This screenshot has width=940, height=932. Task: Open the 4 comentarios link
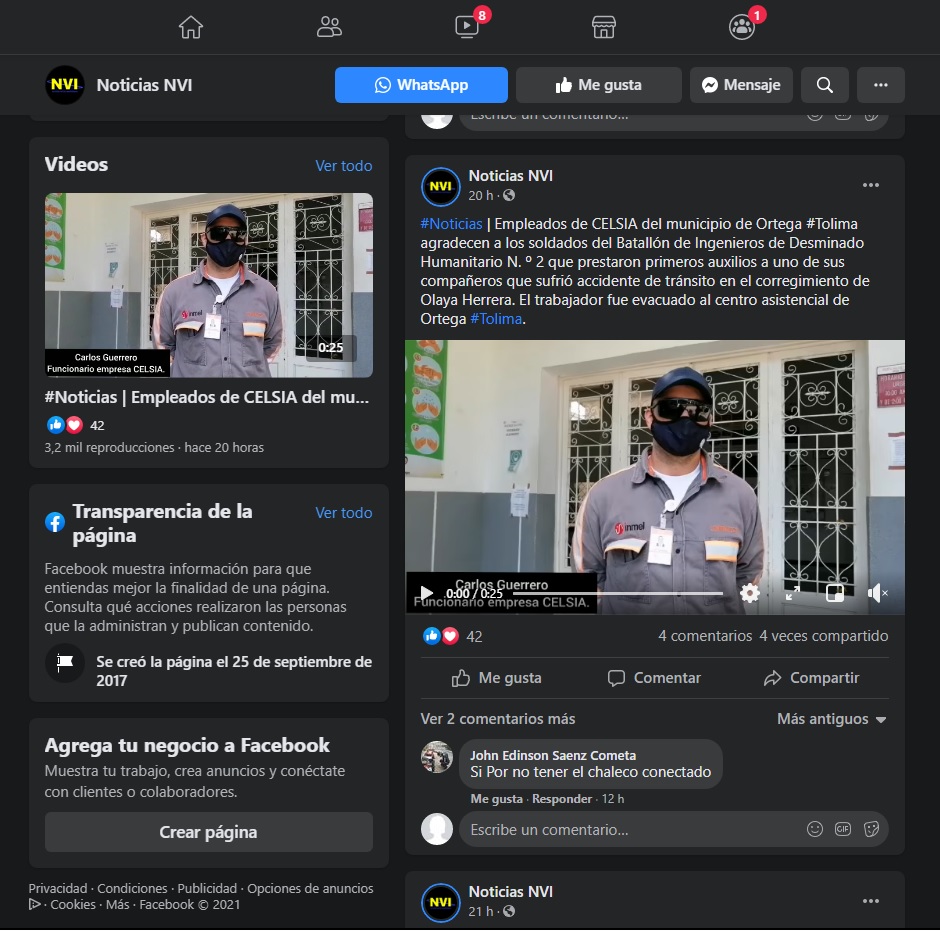pos(705,636)
